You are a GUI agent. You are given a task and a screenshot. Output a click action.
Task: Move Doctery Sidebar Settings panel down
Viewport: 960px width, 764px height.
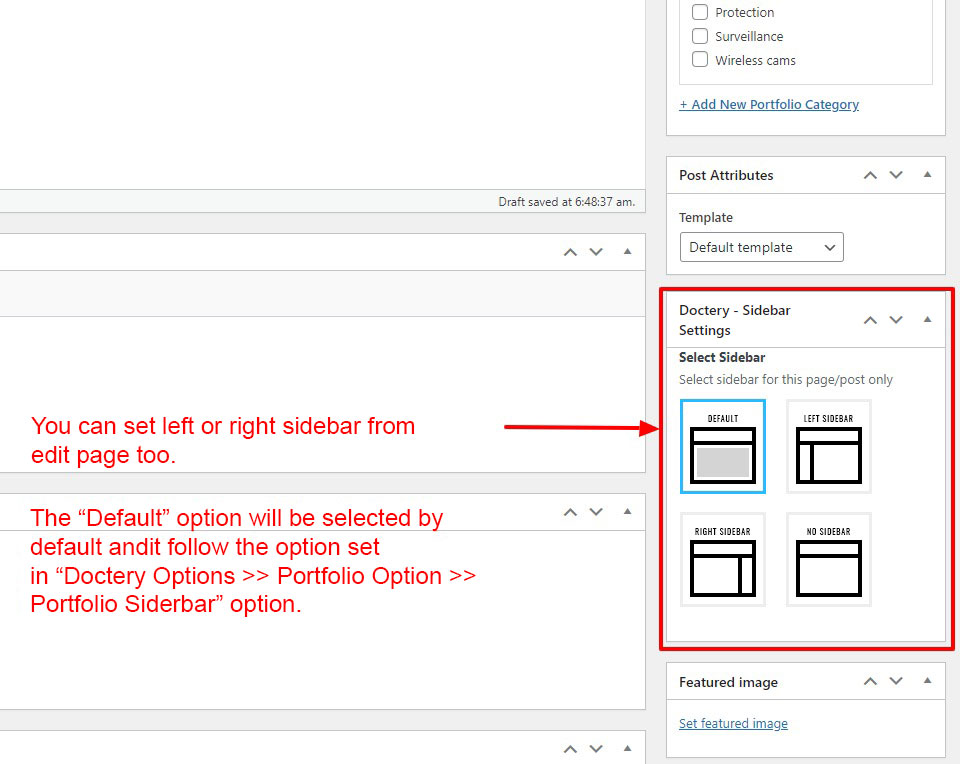(x=896, y=320)
